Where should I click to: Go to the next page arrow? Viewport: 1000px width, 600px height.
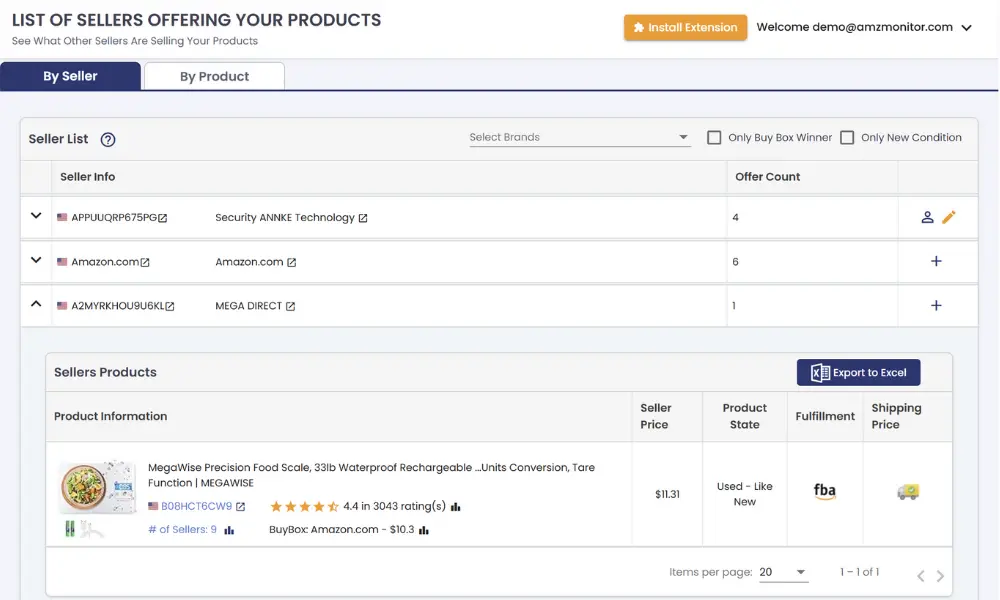[940, 576]
